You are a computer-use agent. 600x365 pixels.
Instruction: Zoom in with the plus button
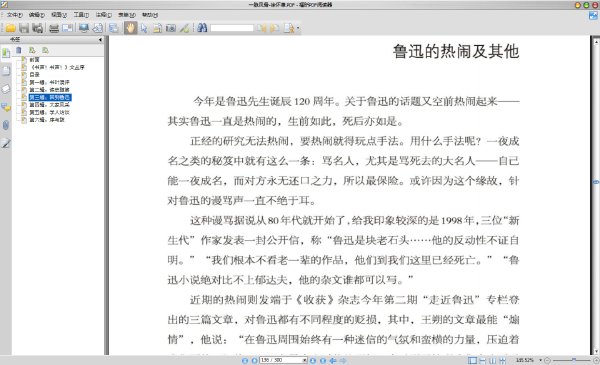pos(596,360)
